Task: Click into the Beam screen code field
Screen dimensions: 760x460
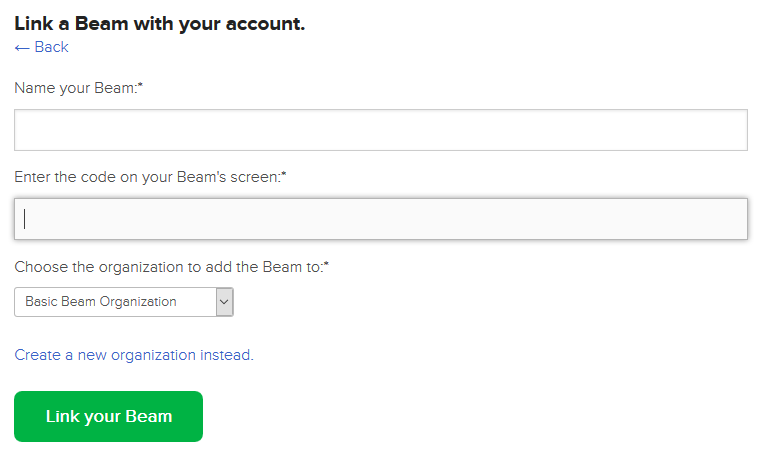Action: point(380,219)
